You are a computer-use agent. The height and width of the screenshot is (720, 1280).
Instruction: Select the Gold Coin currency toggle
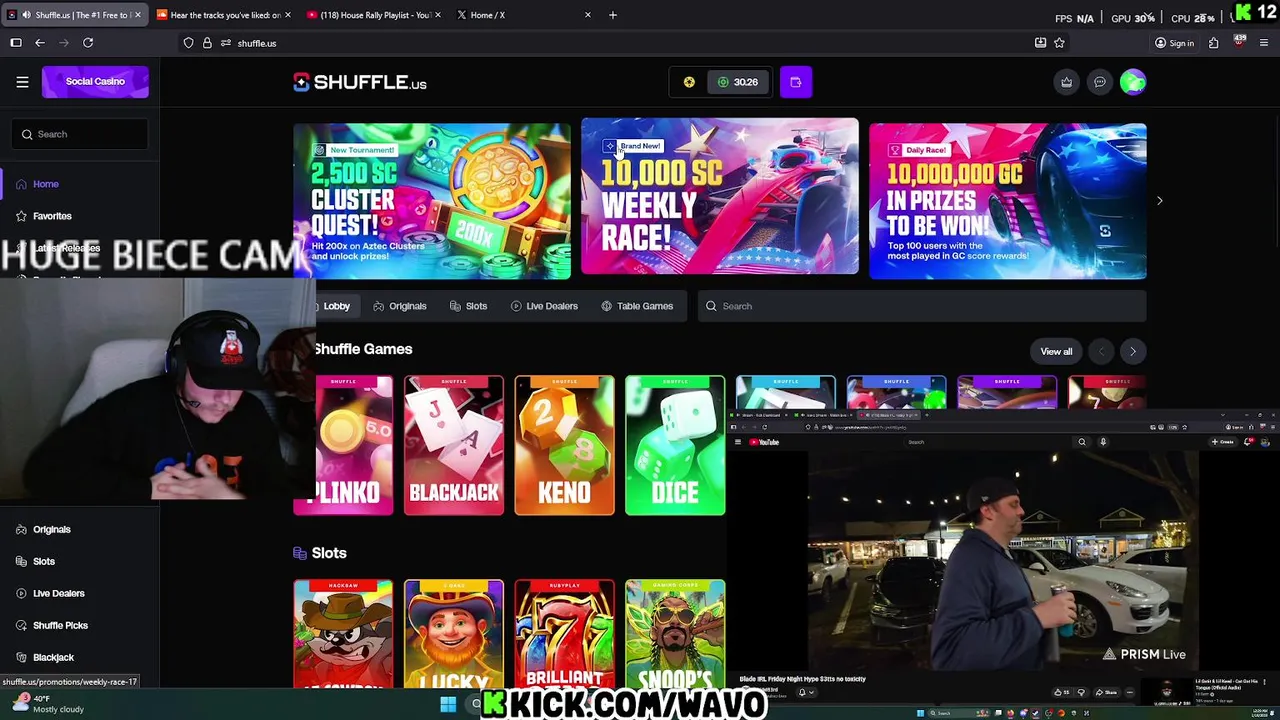(x=689, y=82)
